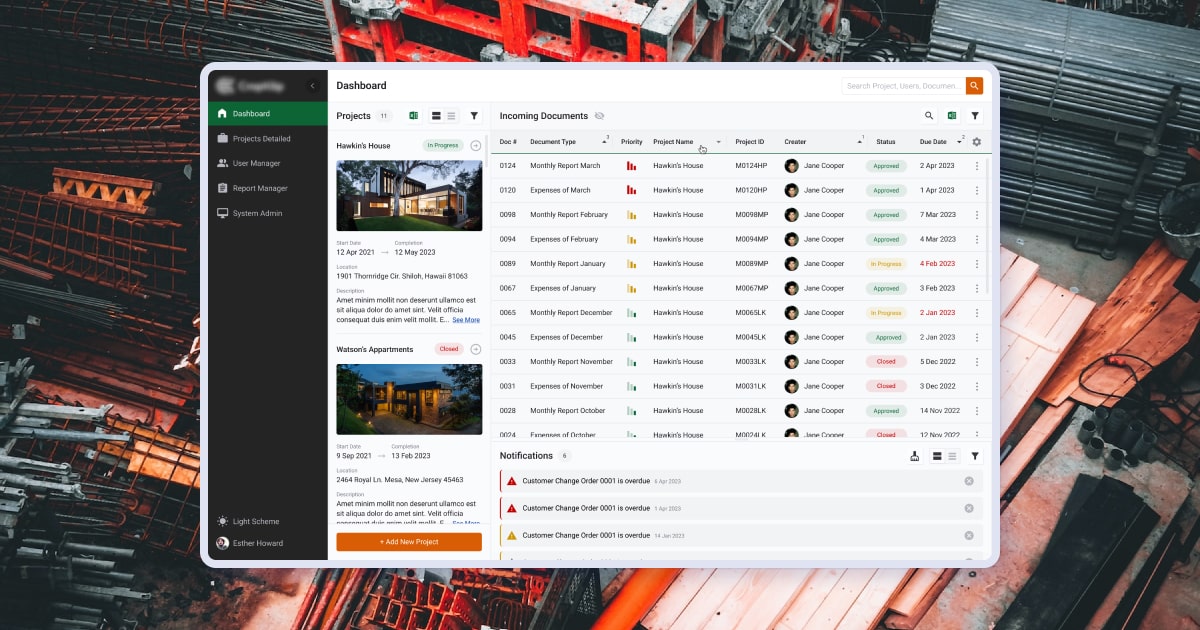The image size is (1200, 630).
Task: Switch Projects panel to compact list view
Action: point(452,115)
